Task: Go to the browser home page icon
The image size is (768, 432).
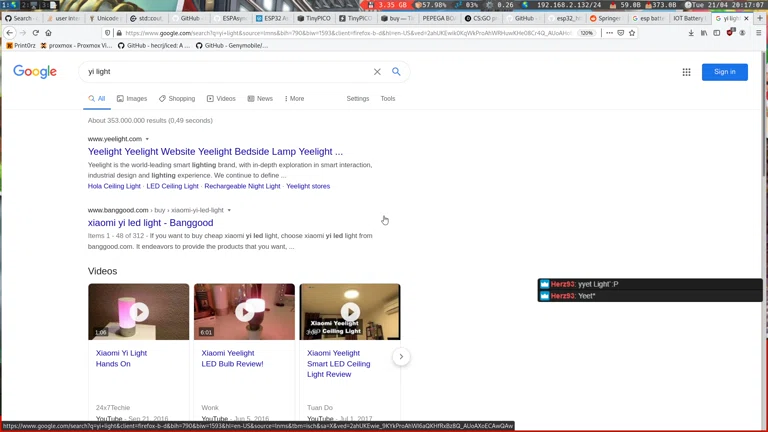Action: click(x=48, y=33)
